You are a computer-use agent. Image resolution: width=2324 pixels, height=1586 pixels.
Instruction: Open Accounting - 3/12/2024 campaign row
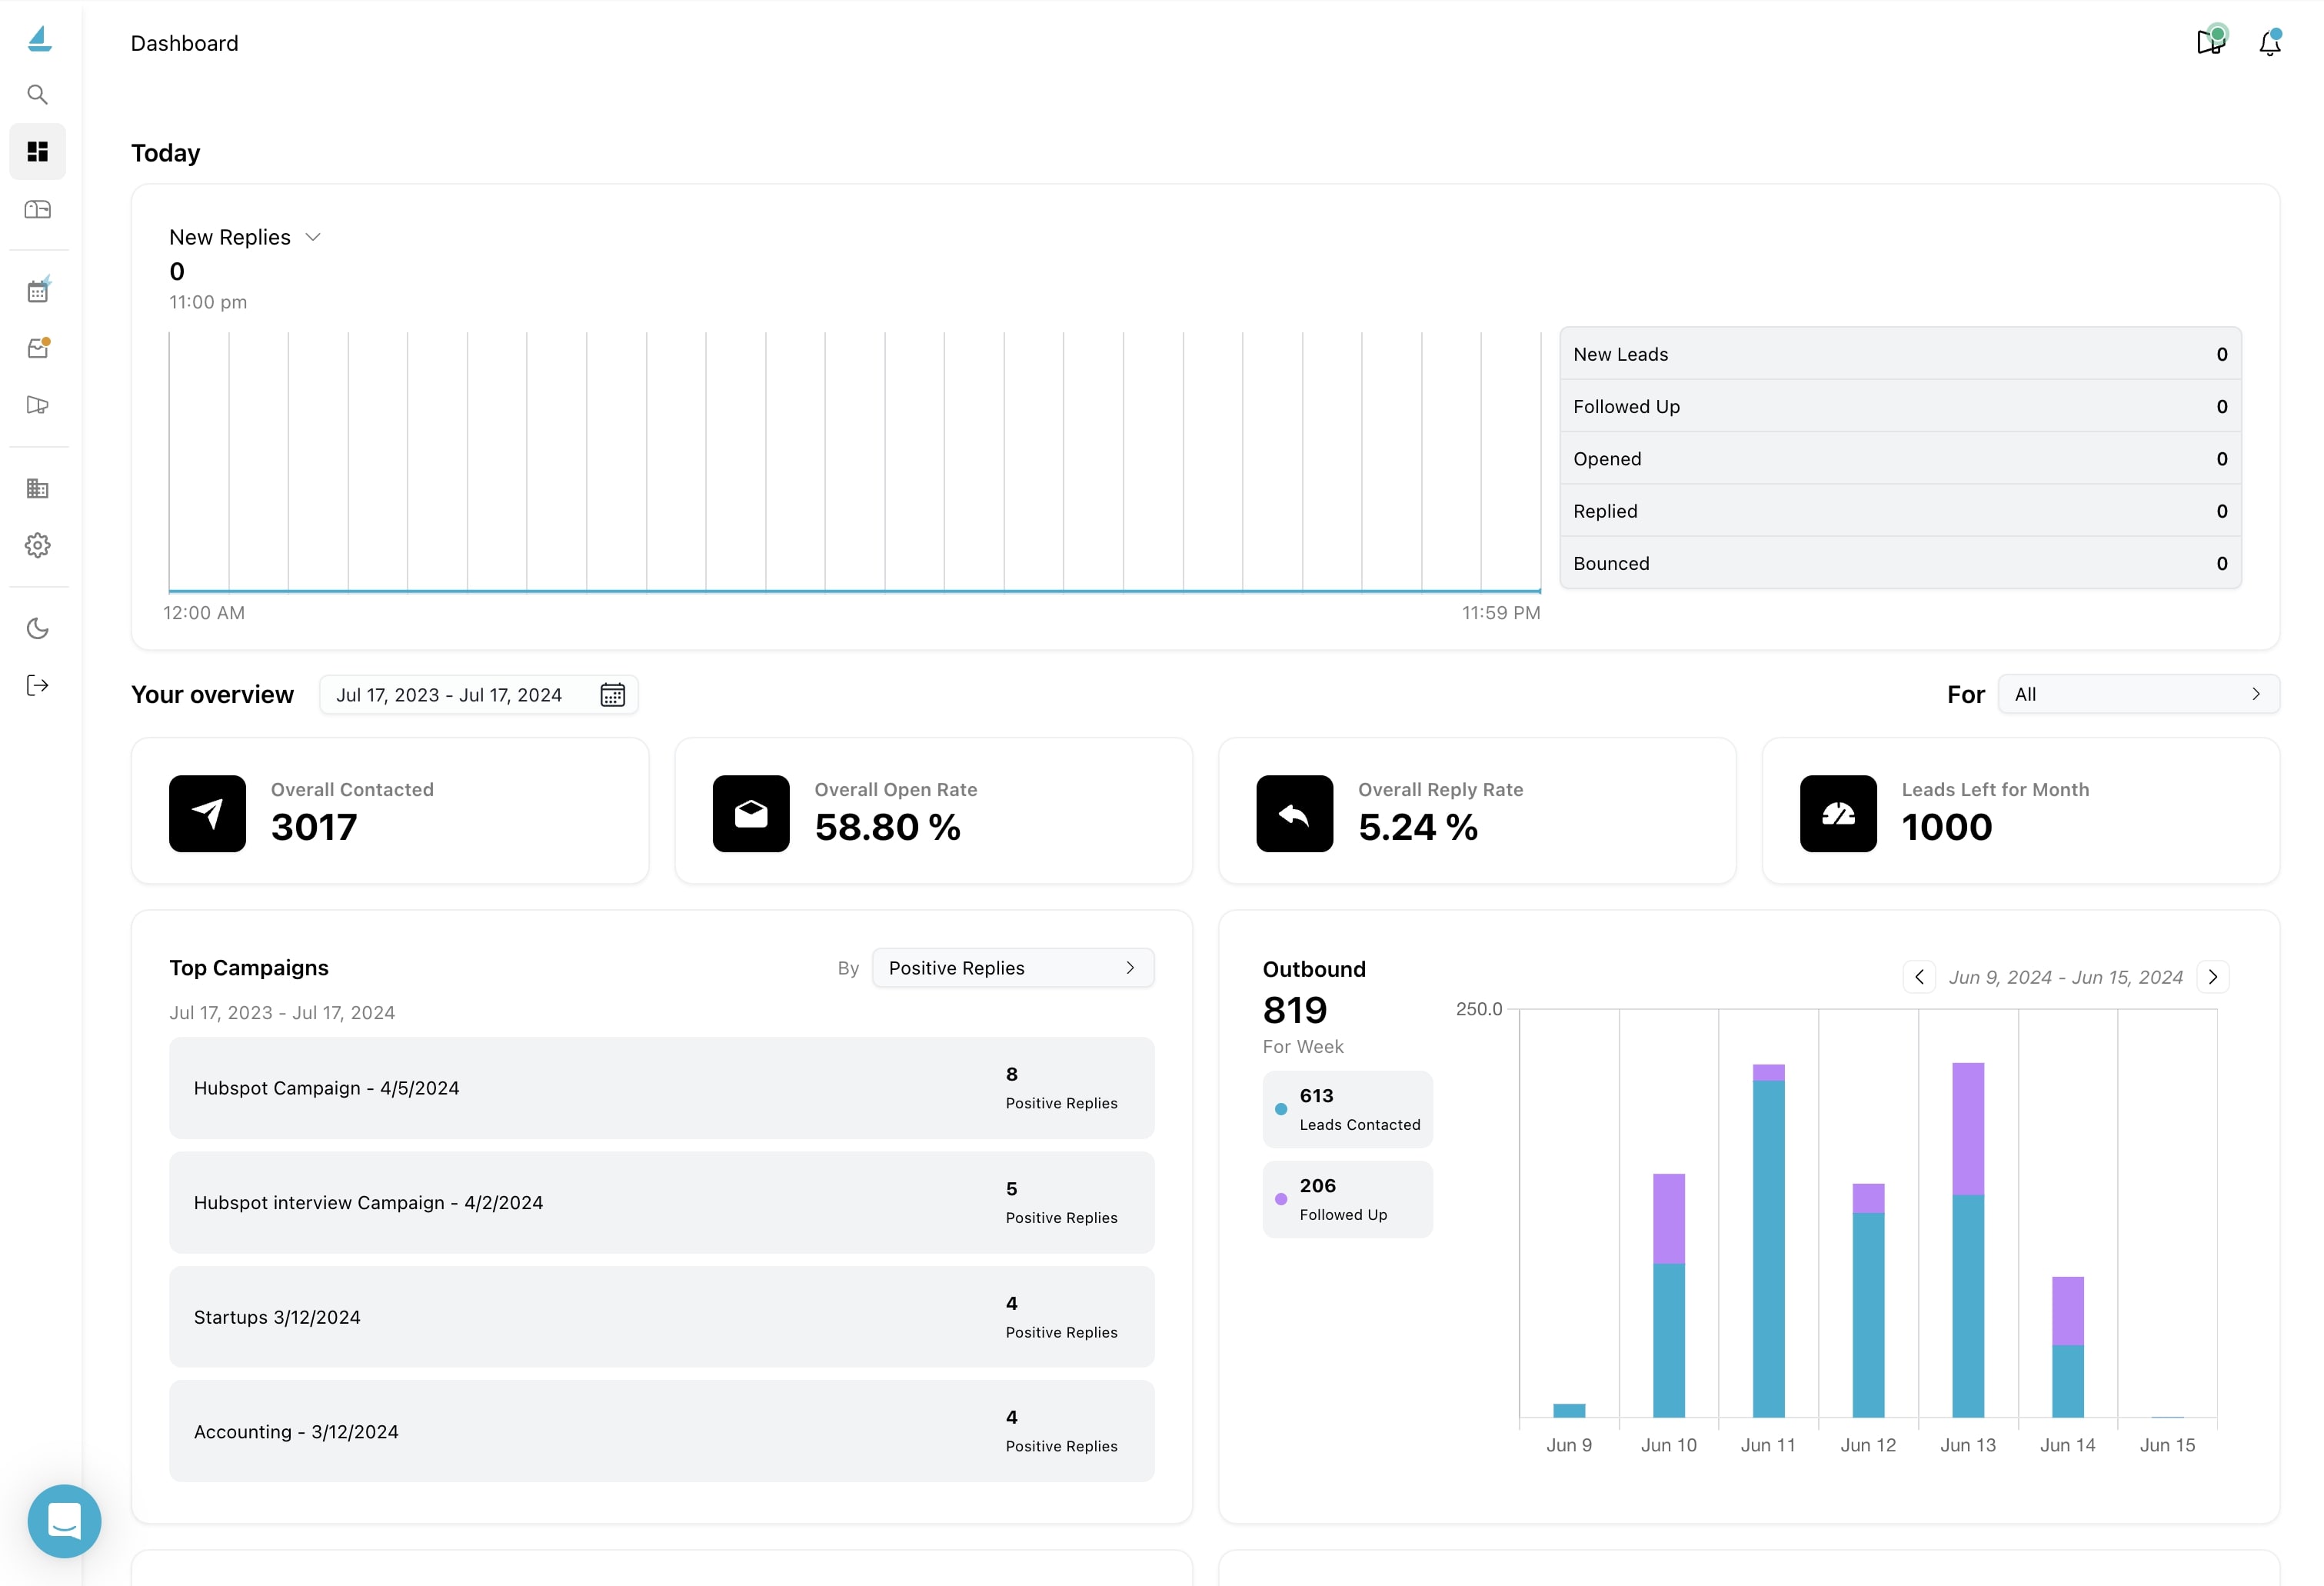[662, 1432]
